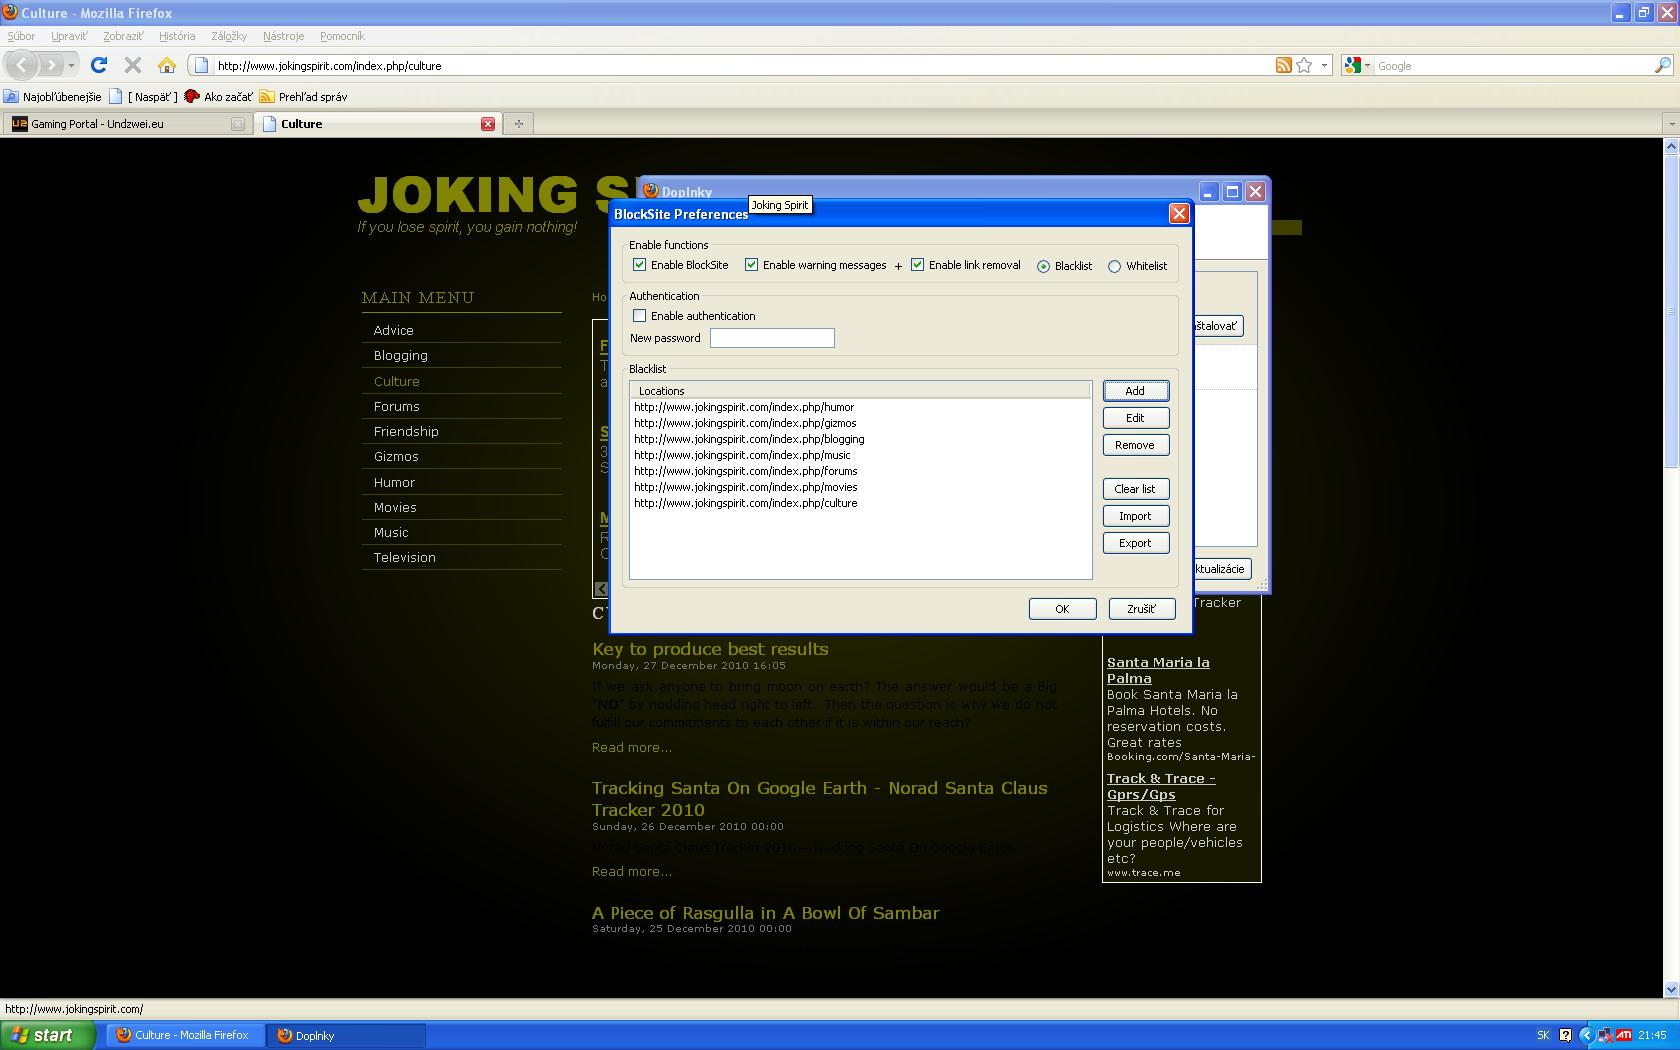Image resolution: width=1680 pixels, height=1050 pixels.
Task: Click the New password input field
Action: click(x=772, y=338)
